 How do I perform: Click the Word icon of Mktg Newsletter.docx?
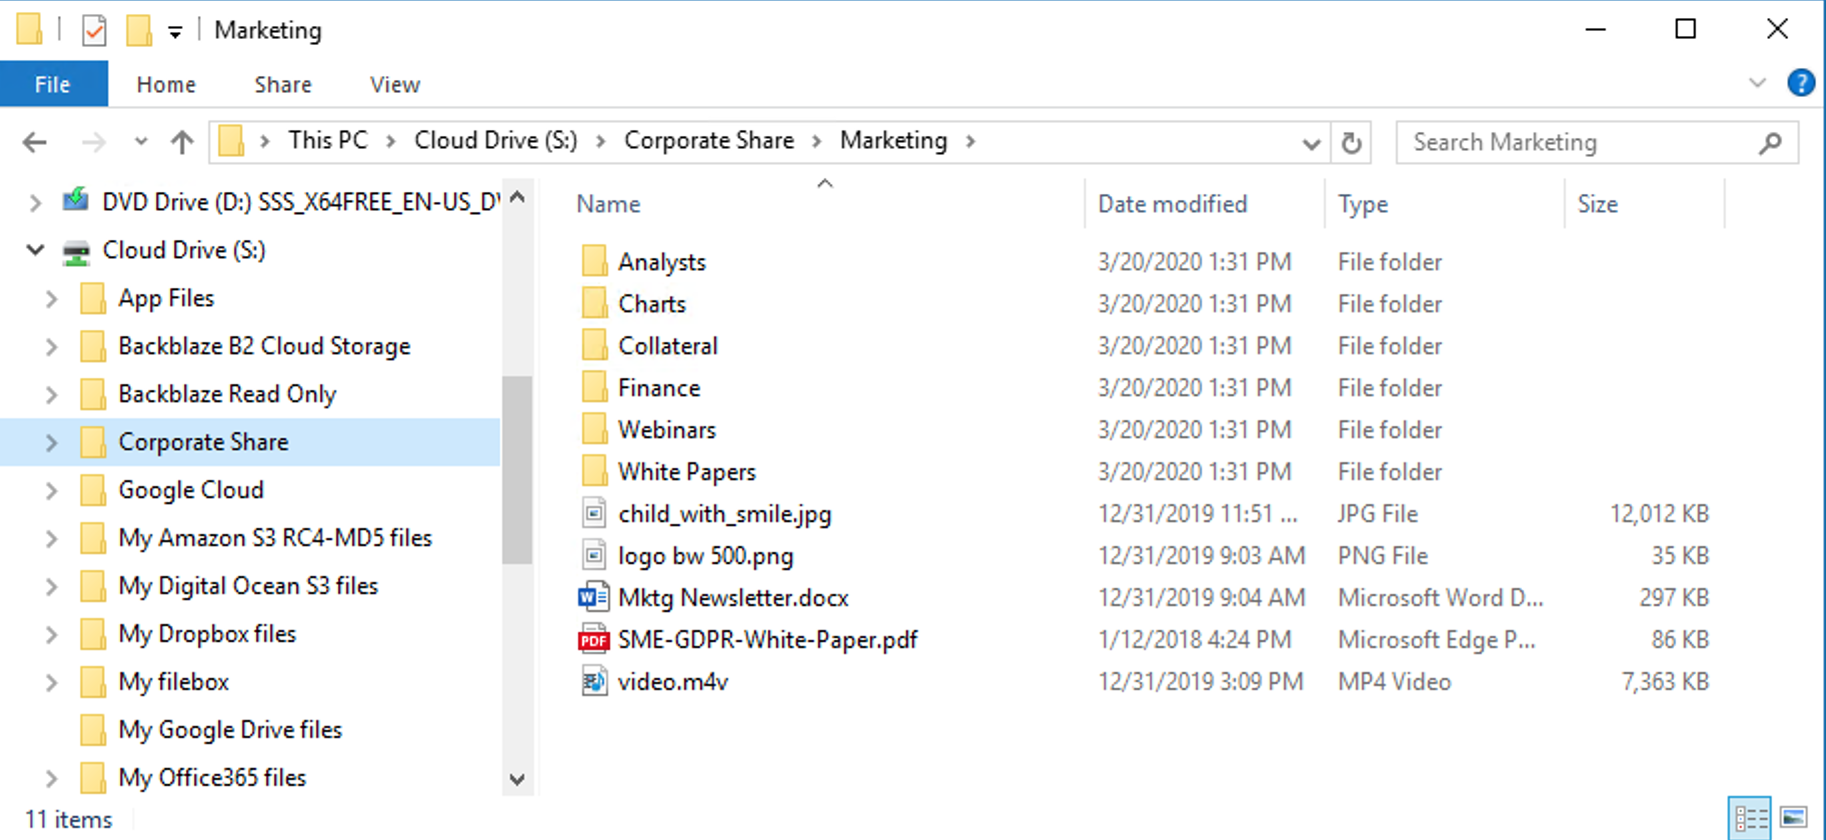(x=593, y=598)
